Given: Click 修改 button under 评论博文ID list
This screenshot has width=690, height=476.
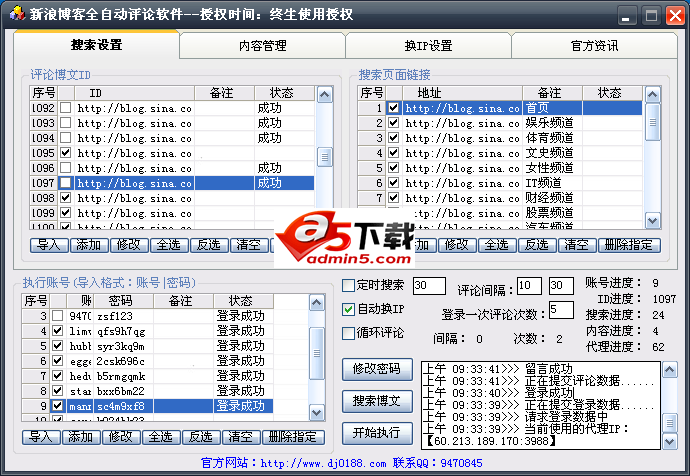Looking at the screenshot, I should point(129,245).
